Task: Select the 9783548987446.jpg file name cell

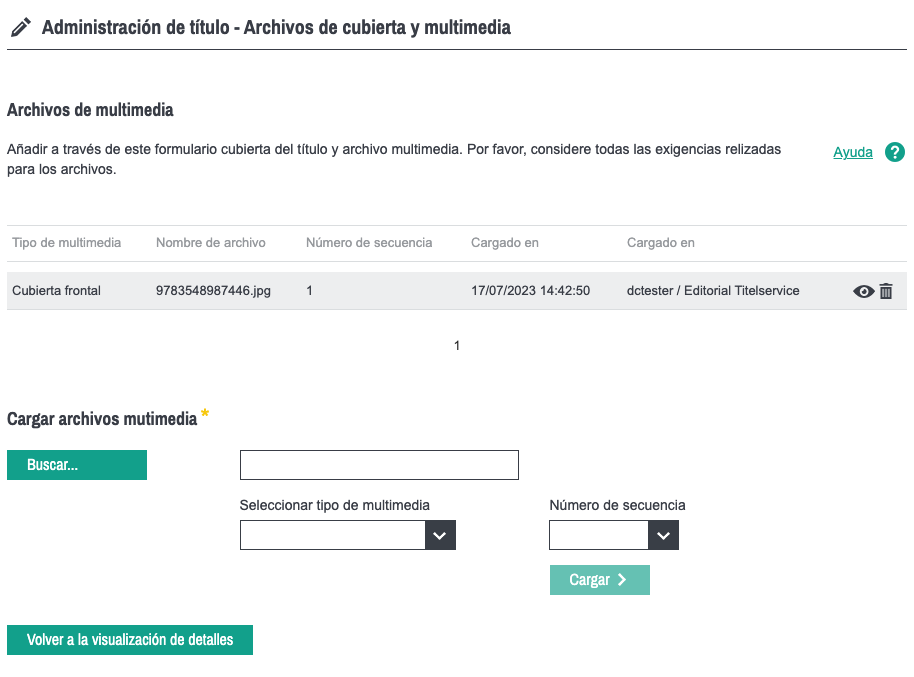Action: point(213,291)
